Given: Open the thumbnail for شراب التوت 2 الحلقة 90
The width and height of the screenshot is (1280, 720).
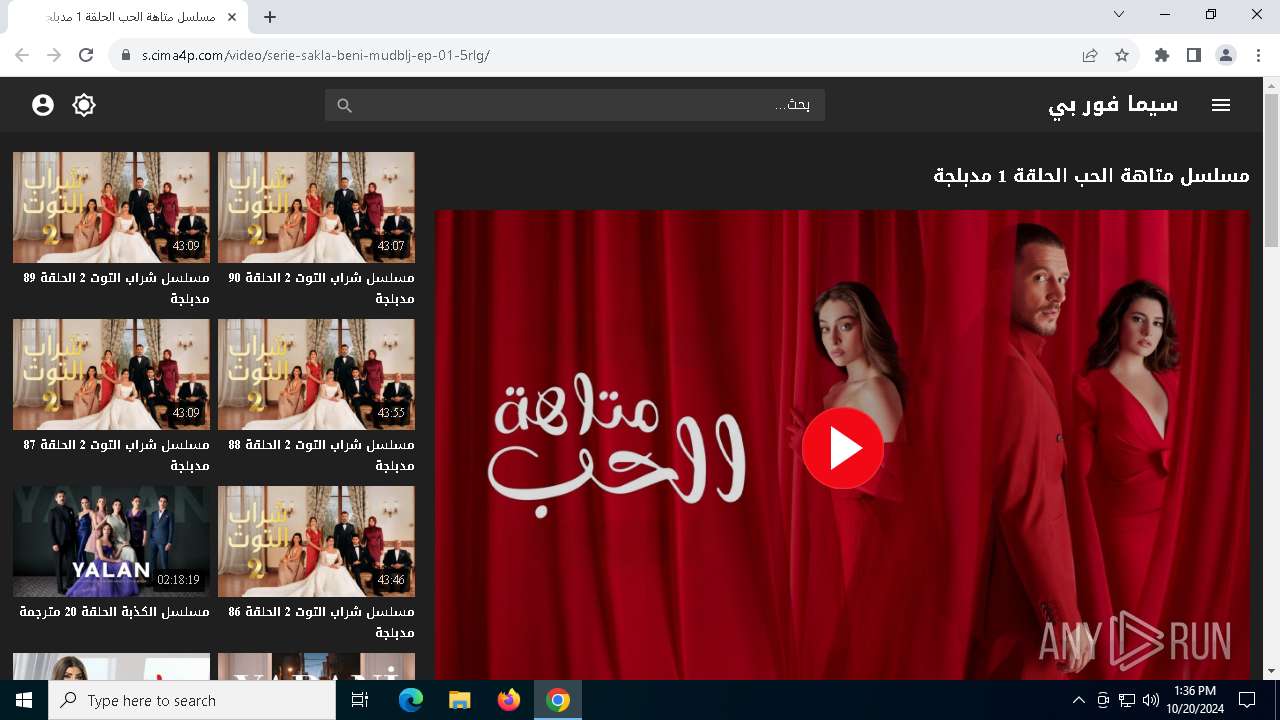Looking at the screenshot, I should coord(316,207).
